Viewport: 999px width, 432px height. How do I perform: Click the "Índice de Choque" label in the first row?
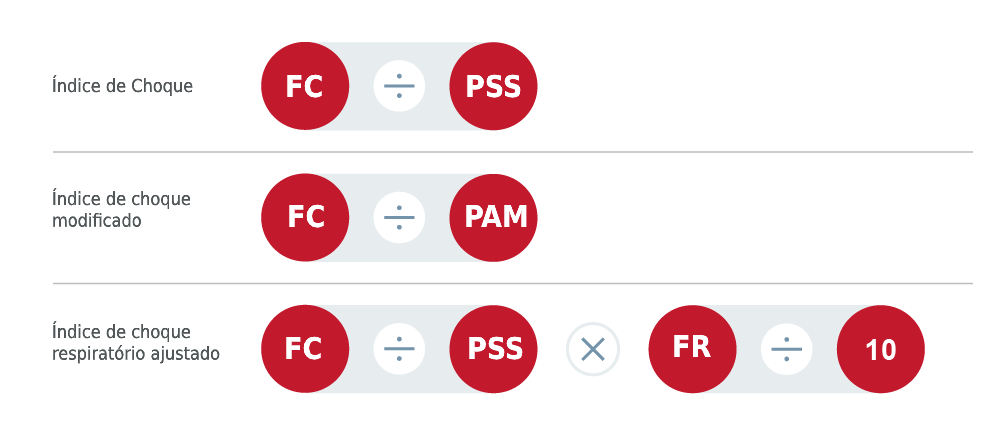tap(122, 86)
